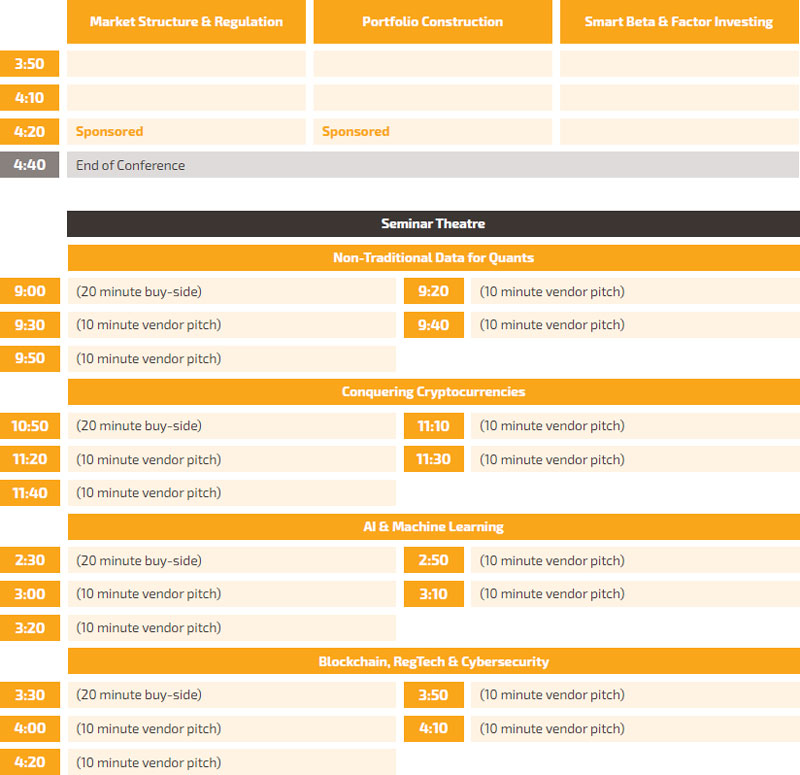The image size is (800, 775).
Task: Click the vendor pitch at 4:20 in Blockchain
Action: (232, 762)
